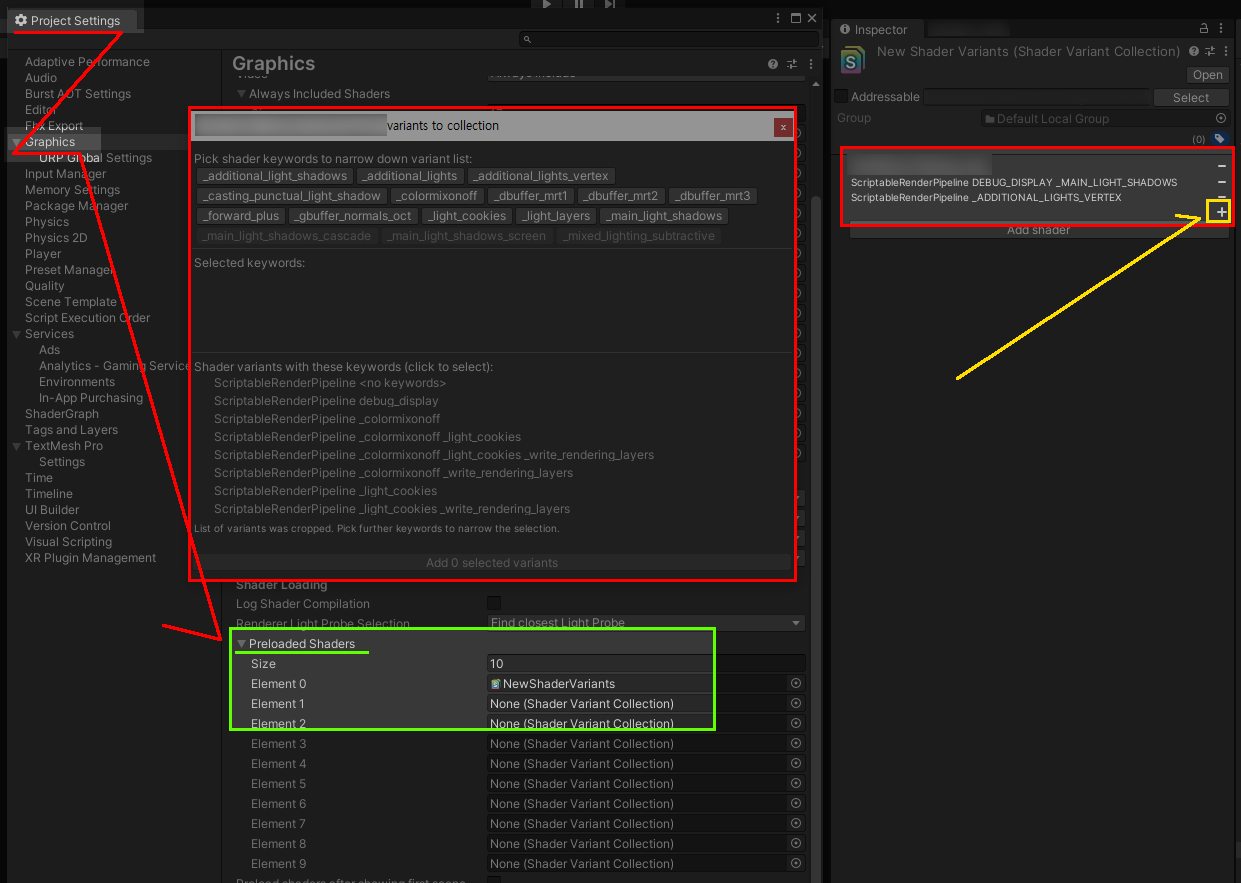
Task: Select Quality in settings list
Action: pos(45,286)
